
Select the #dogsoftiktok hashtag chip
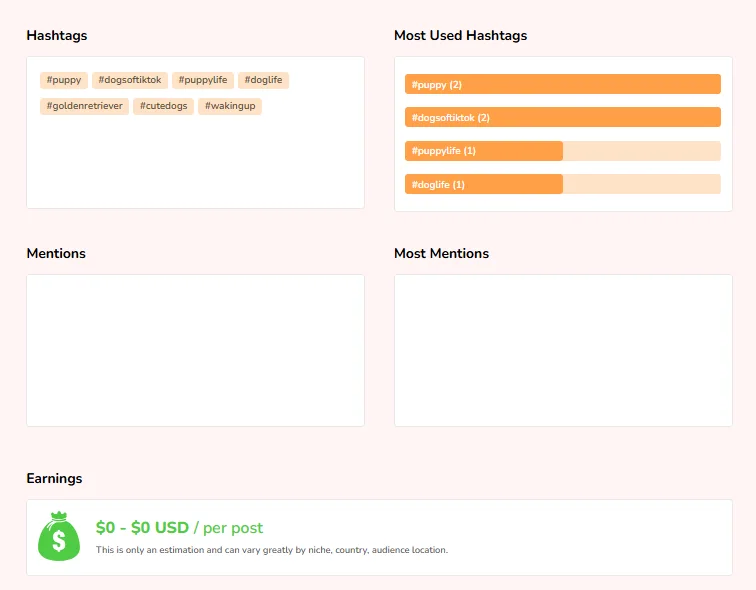[130, 80]
